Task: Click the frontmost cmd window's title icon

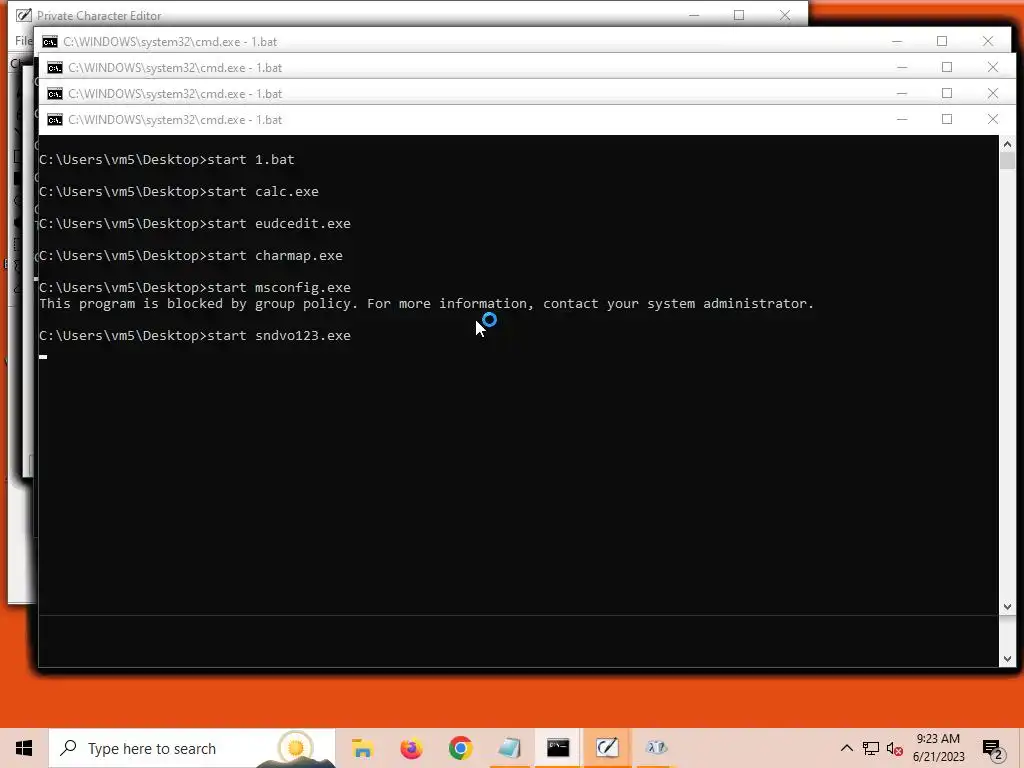Action: (55, 120)
